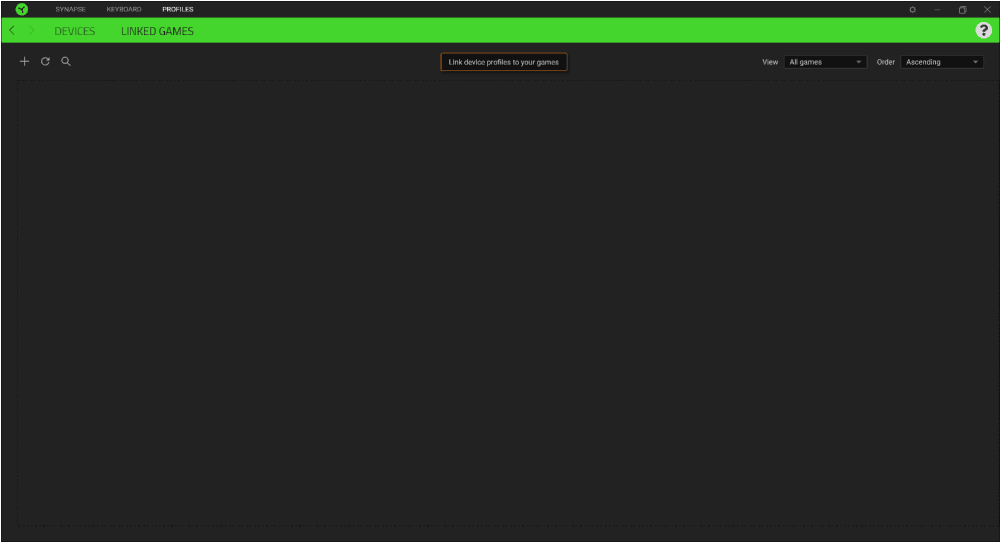Select the LINKED GAMES subtab
1001x542 pixels.
pos(157,31)
